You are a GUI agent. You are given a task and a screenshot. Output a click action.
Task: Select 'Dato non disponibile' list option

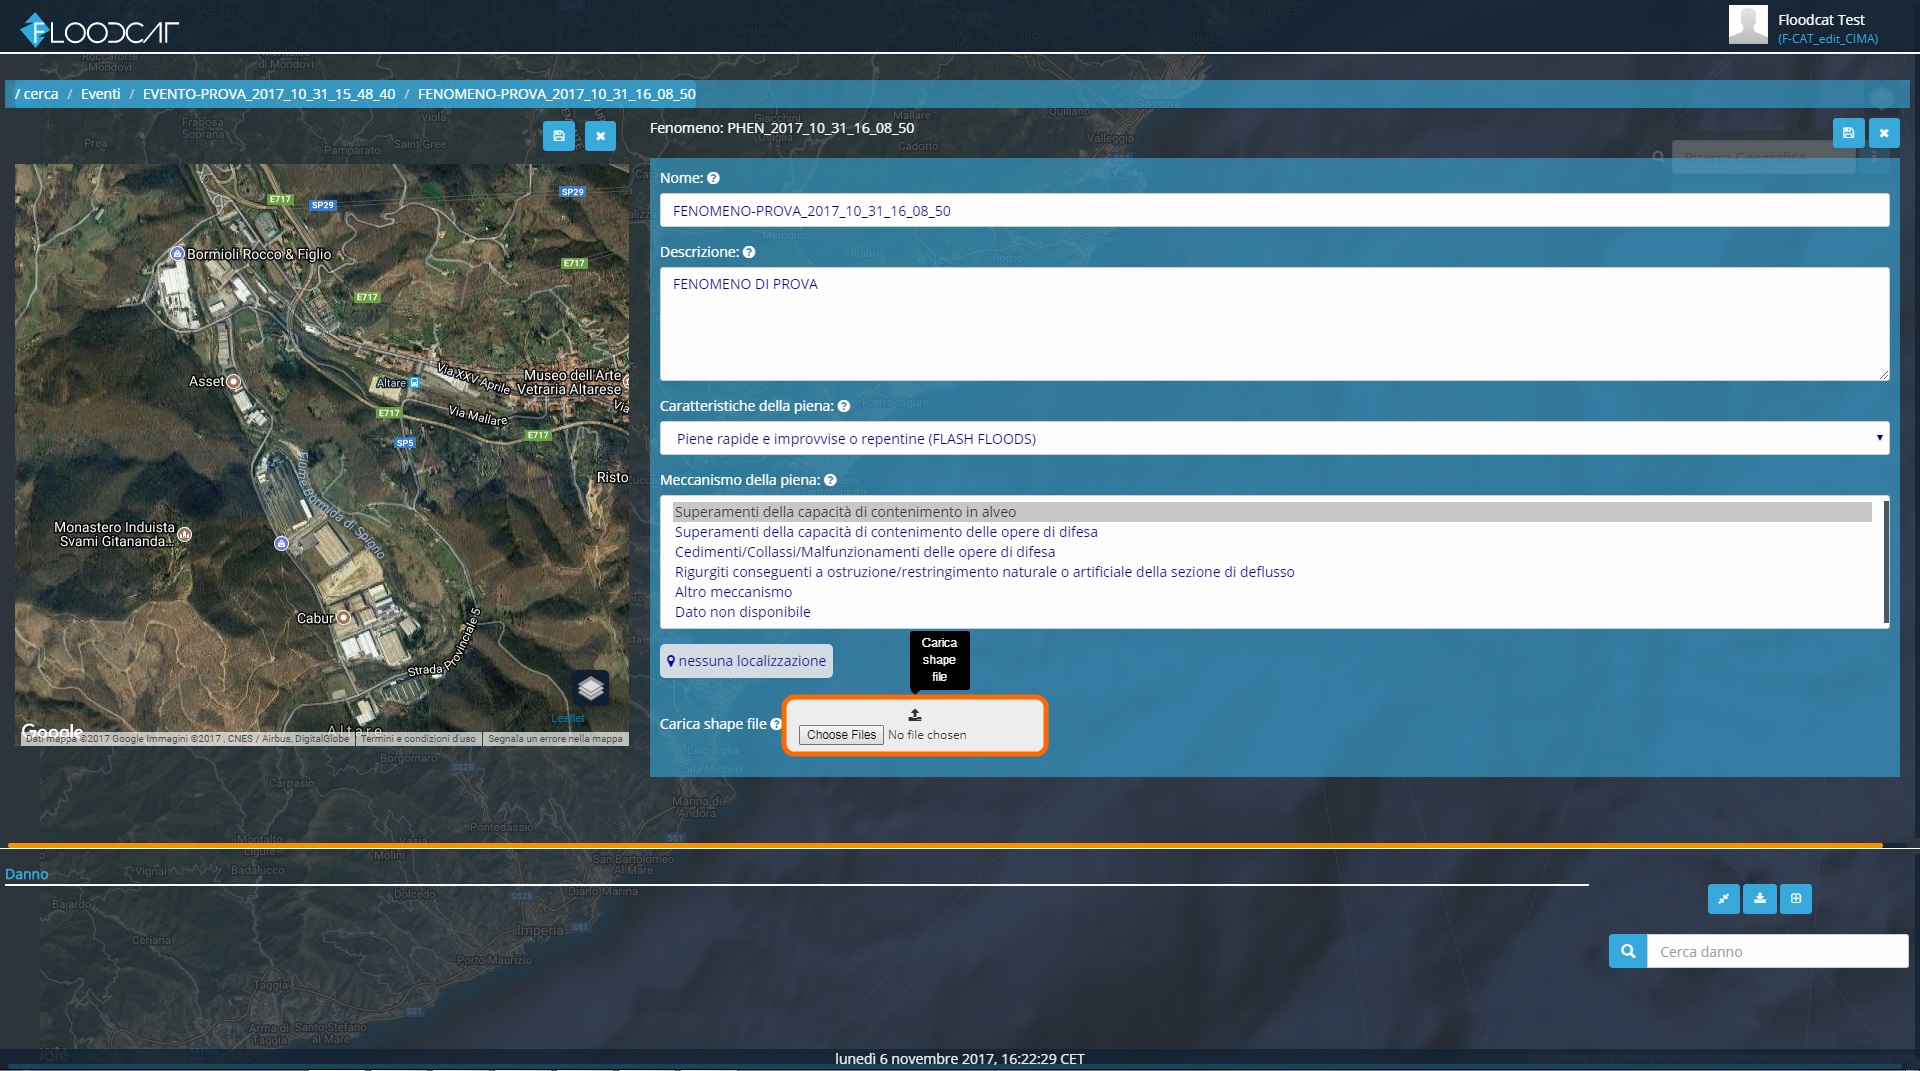(742, 612)
